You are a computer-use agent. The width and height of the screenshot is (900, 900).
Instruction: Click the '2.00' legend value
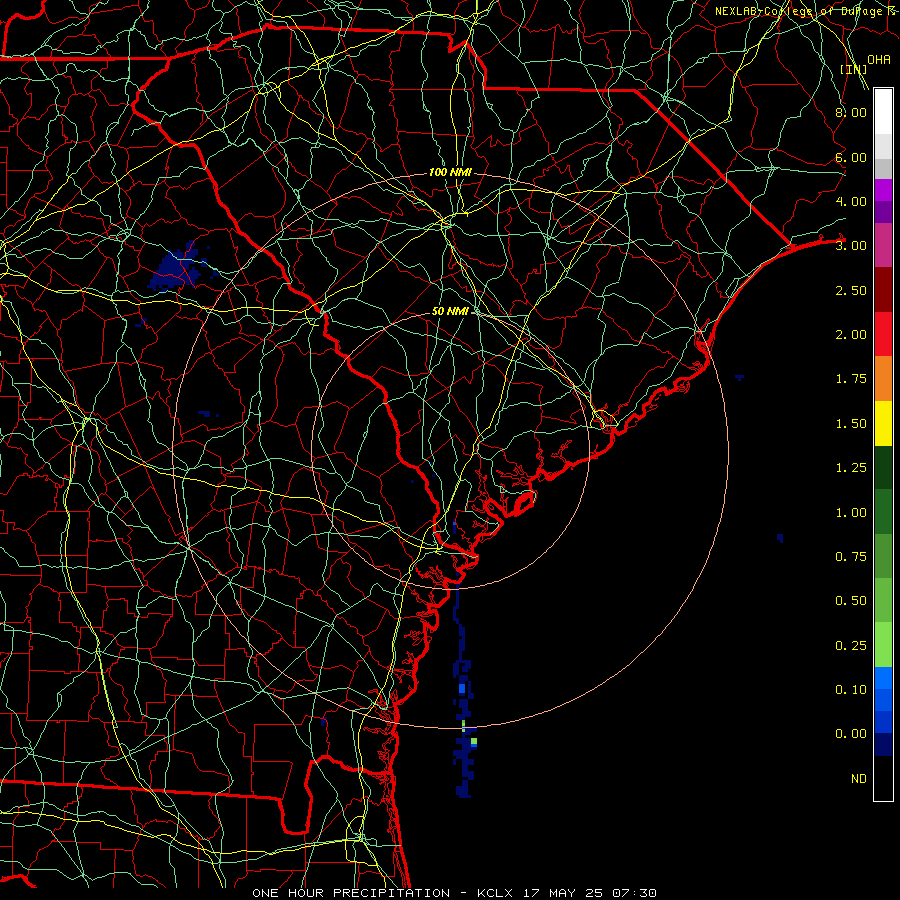click(851, 335)
